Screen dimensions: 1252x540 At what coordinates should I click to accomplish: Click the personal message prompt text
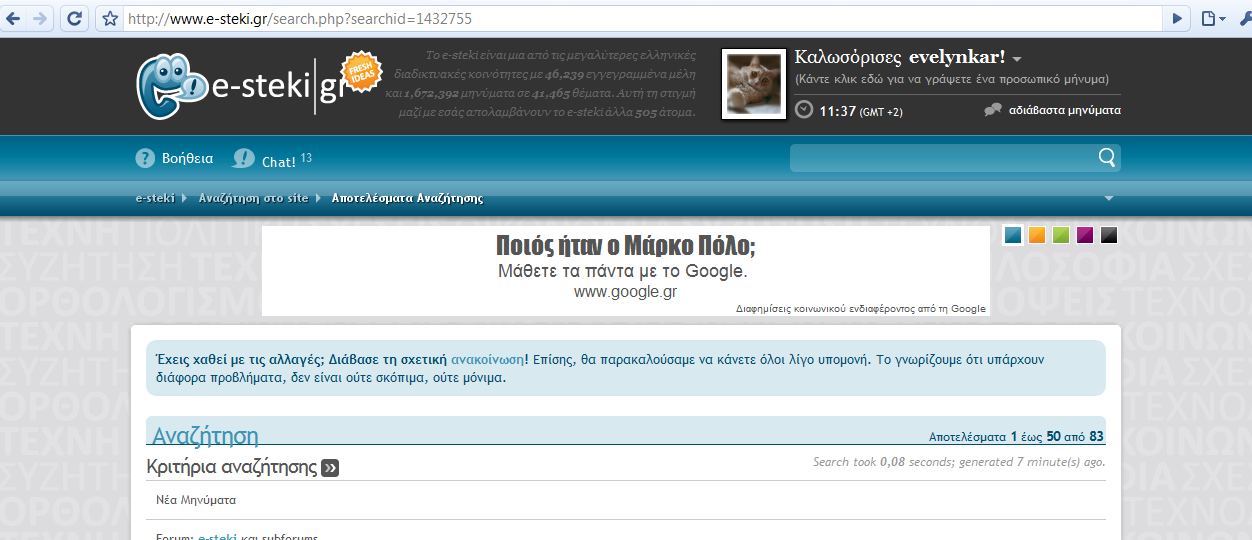(952, 79)
